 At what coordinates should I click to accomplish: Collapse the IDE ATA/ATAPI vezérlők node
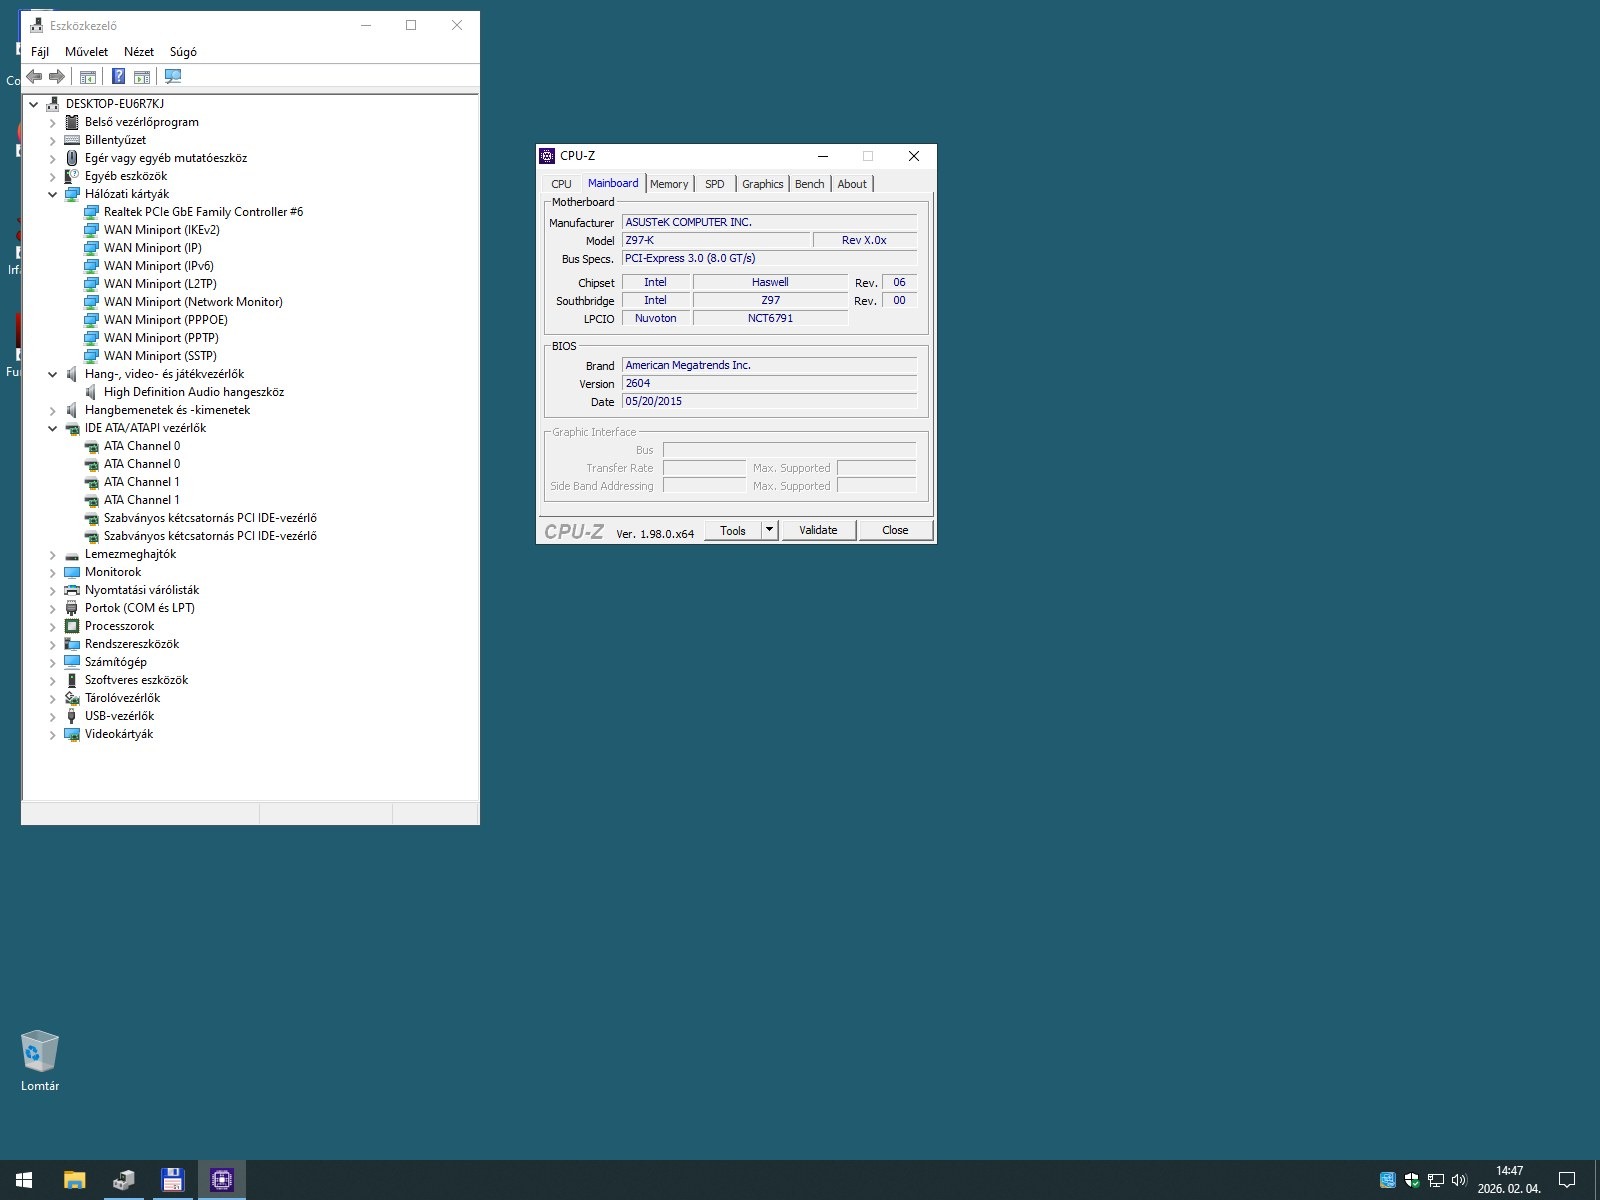53,428
